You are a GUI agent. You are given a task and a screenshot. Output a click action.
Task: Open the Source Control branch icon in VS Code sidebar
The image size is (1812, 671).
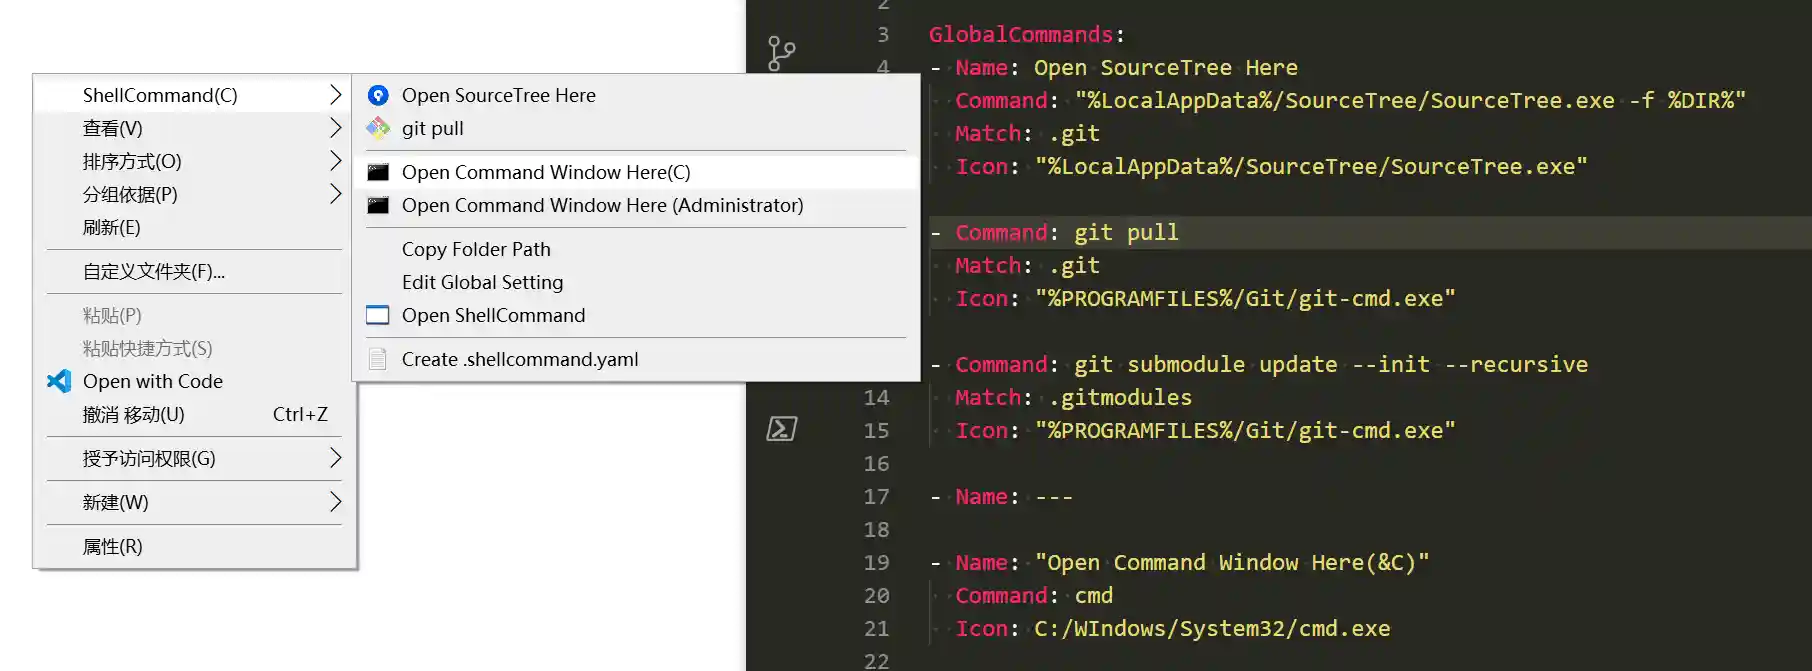[x=780, y=52]
